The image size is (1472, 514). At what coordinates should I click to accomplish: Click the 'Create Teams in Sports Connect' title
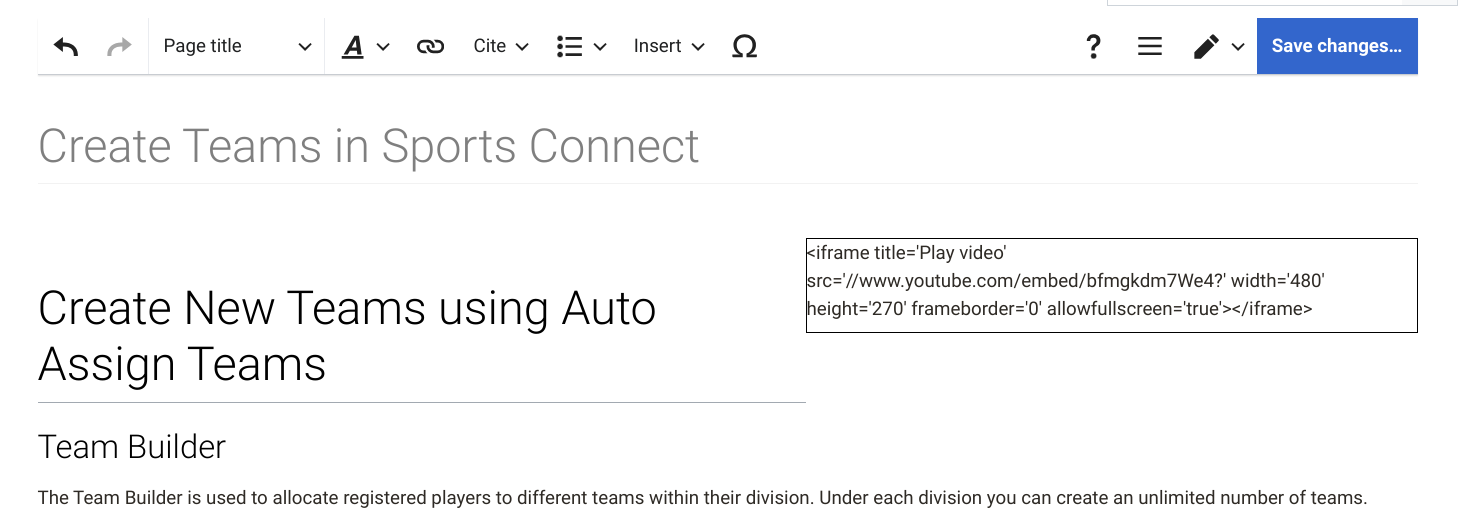(368, 147)
